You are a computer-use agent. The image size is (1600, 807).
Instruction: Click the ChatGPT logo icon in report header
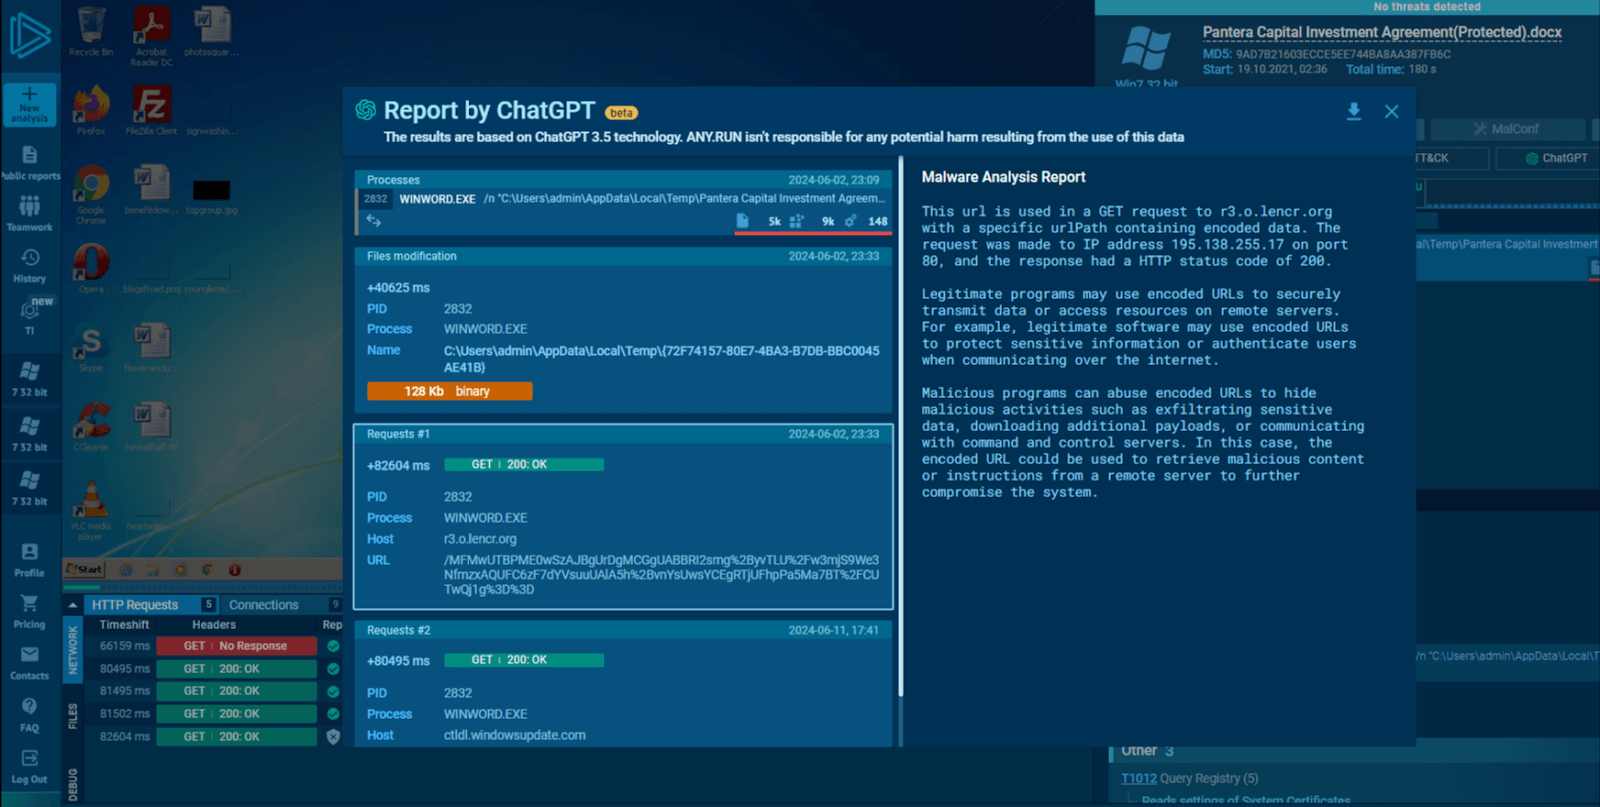(x=366, y=110)
